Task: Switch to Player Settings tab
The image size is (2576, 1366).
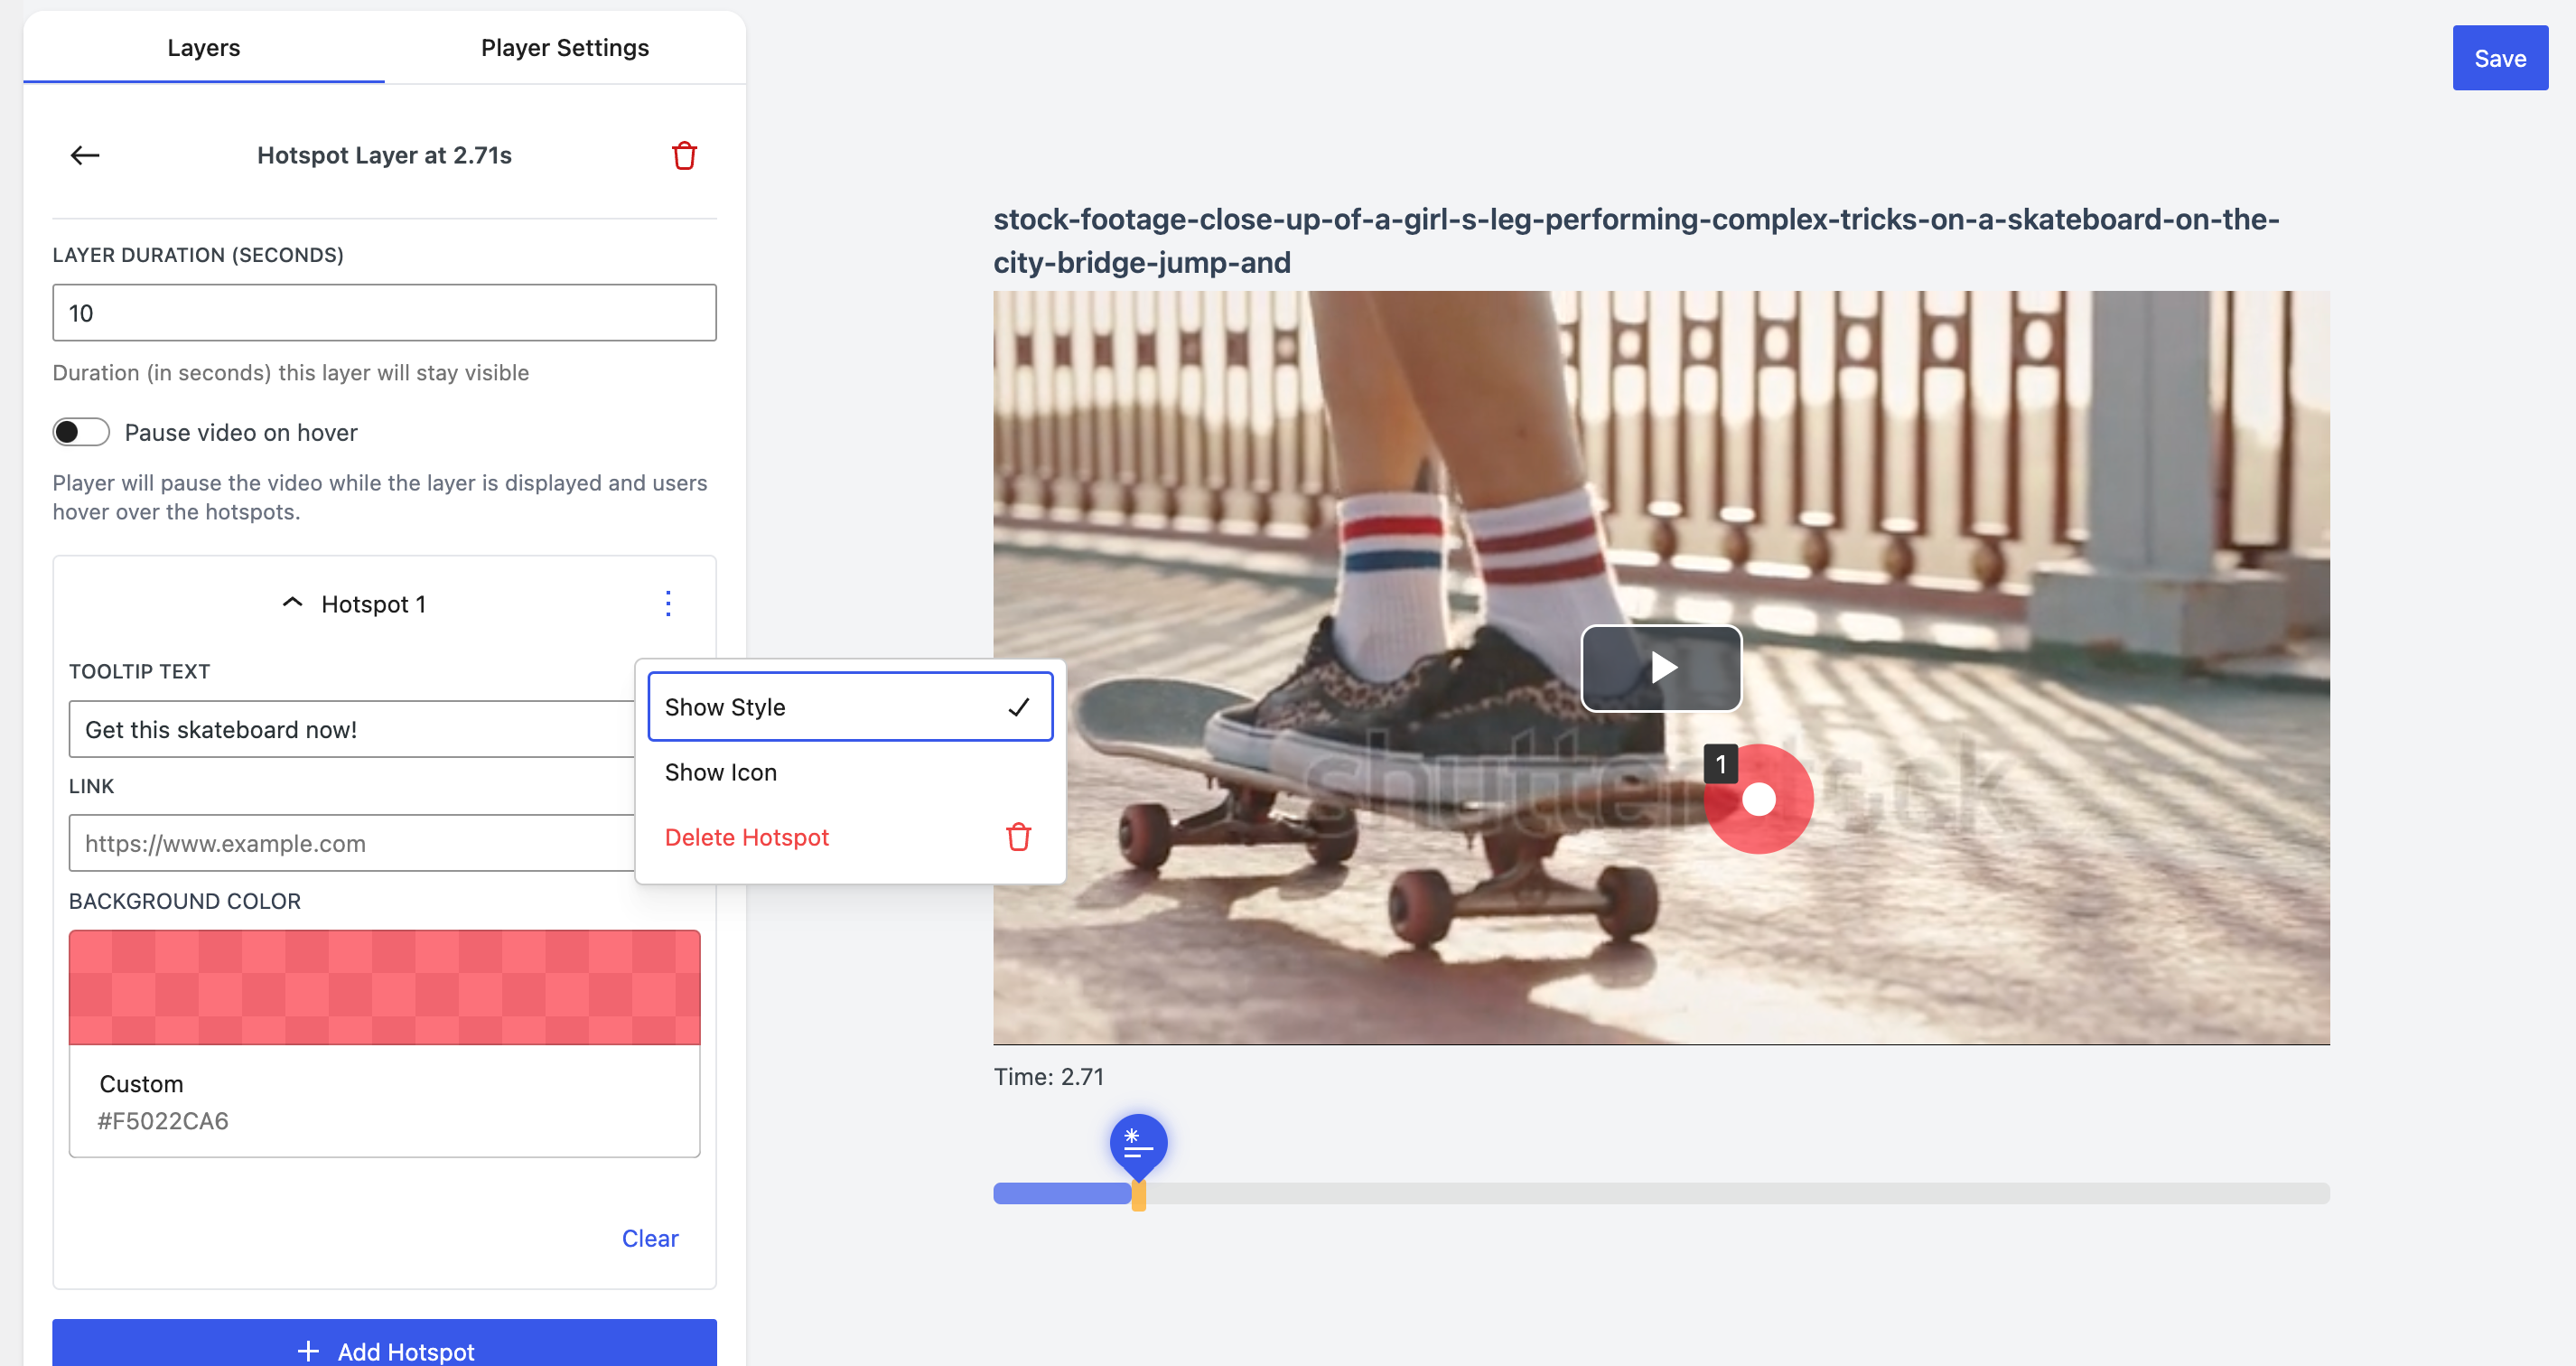Action: coord(565,48)
